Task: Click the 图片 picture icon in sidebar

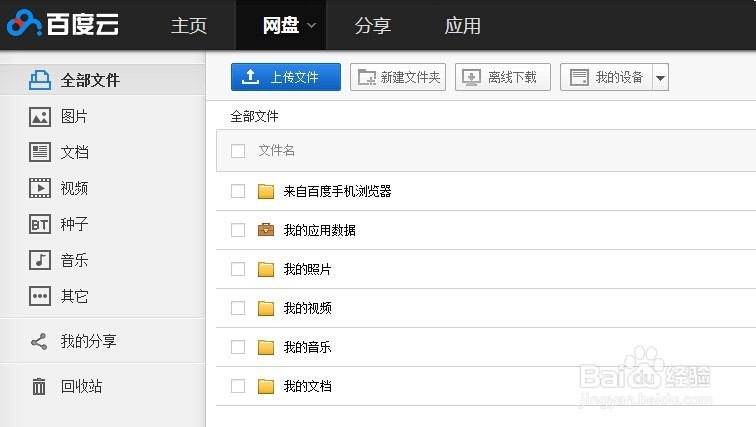Action: (40, 117)
